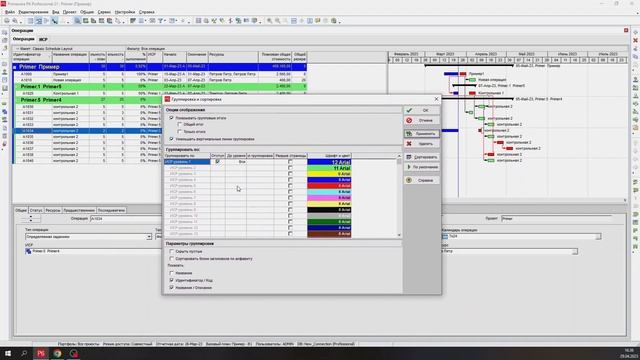
Task: Click the green '11 Arial' font color swatch
Action: 329,168
